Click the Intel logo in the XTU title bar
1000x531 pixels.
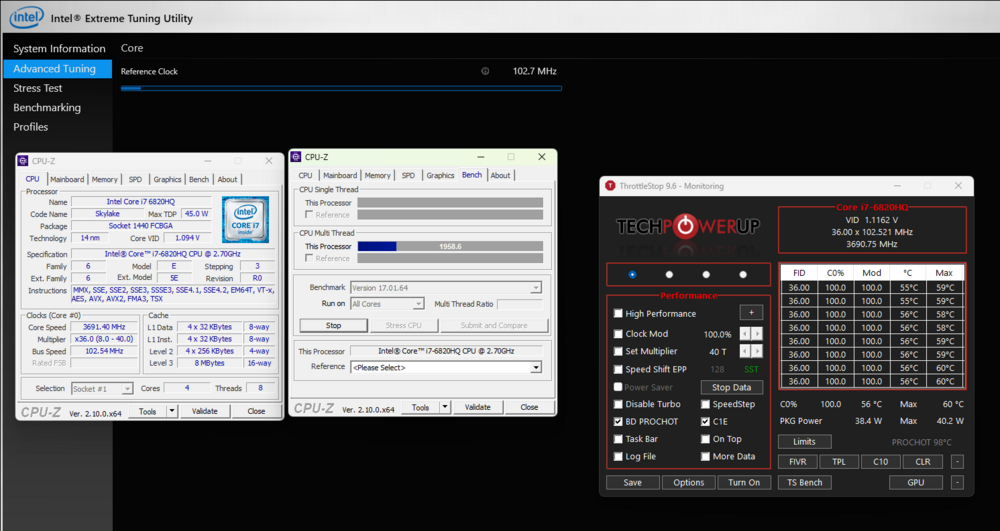click(26, 17)
